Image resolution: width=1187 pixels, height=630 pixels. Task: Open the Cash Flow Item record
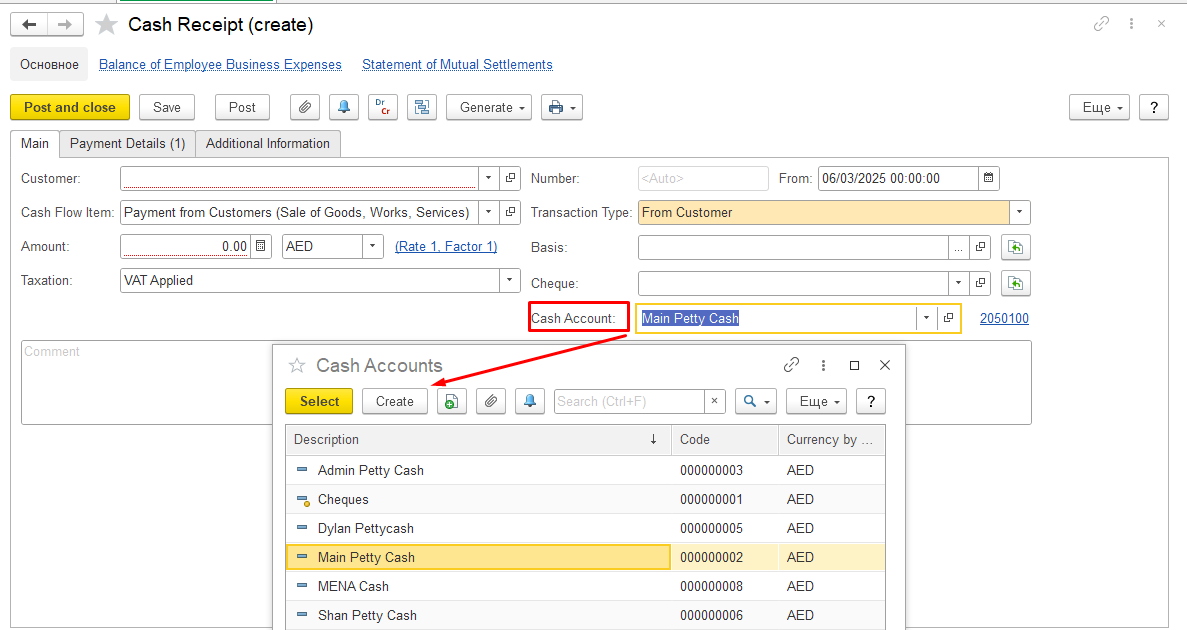click(510, 213)
